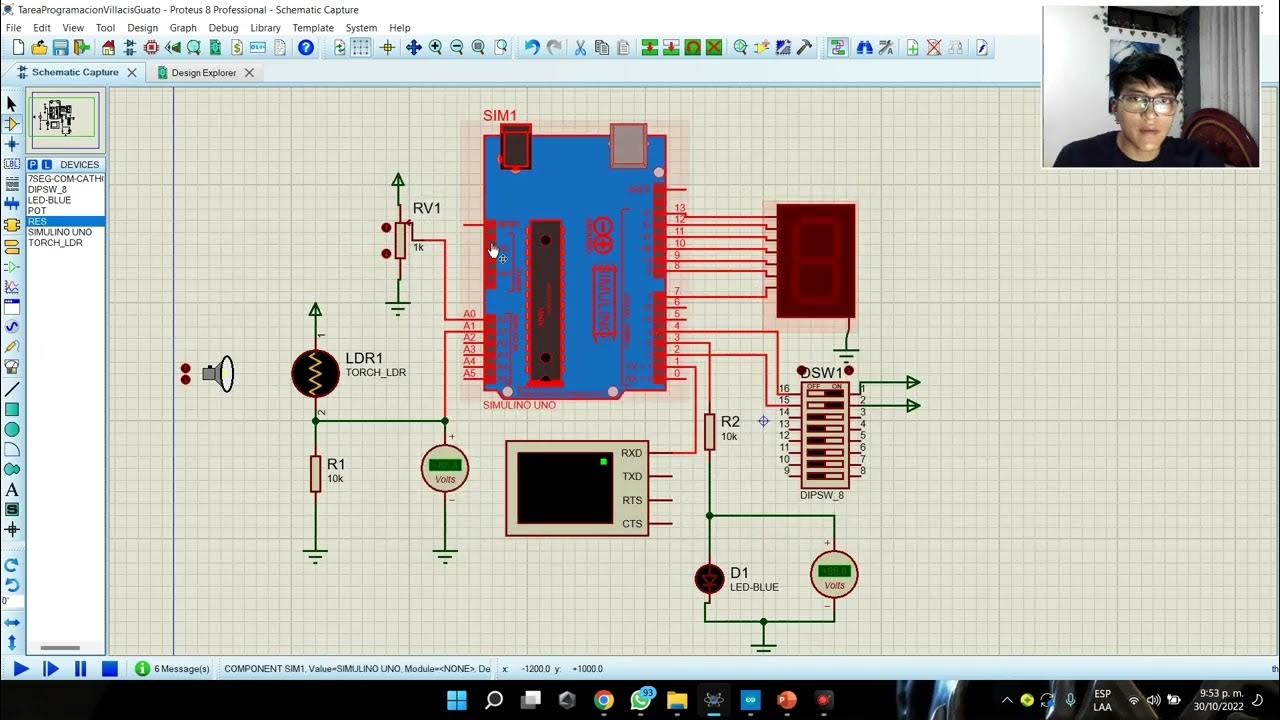This screenshot has width=1280, height=720.
Task: Select Component Mode tool in sidebar
Action: point(12,124)
